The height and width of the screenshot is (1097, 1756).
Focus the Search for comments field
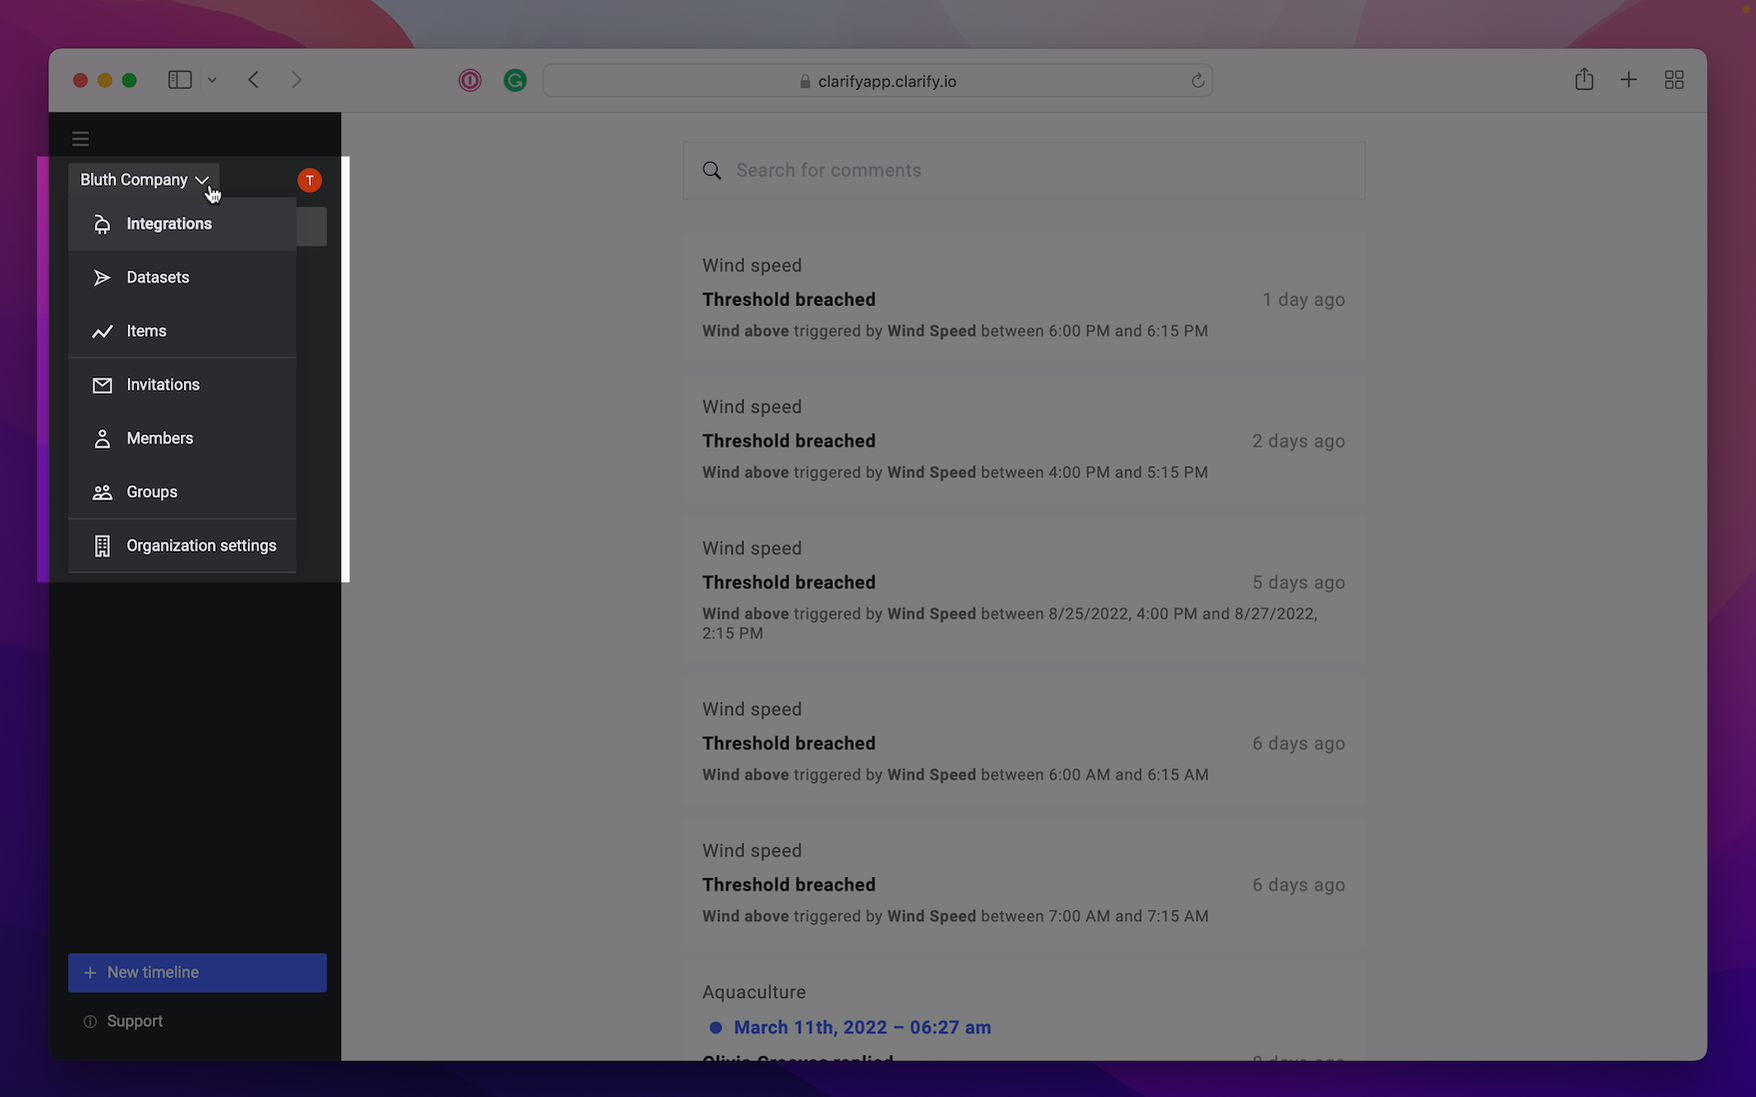(1024, 170)
